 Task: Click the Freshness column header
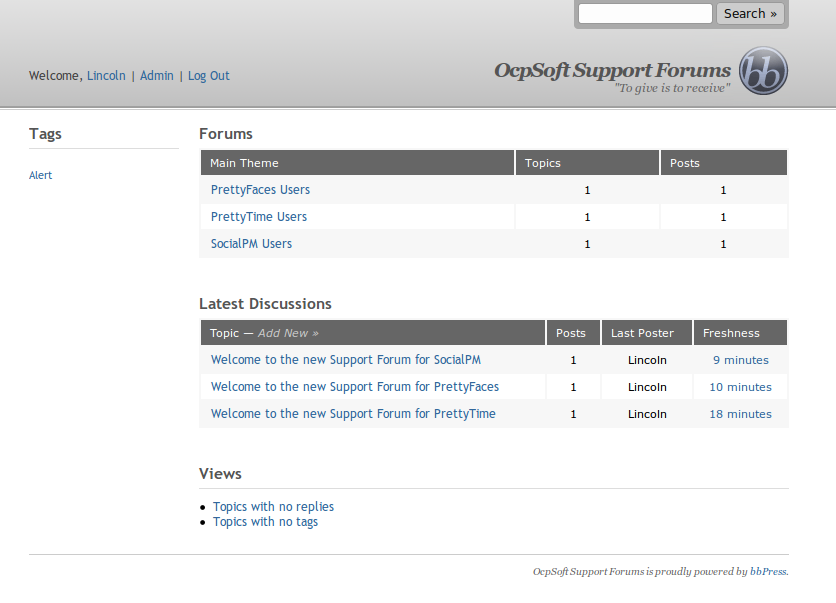pyautogui.click(x=740, y=333)
